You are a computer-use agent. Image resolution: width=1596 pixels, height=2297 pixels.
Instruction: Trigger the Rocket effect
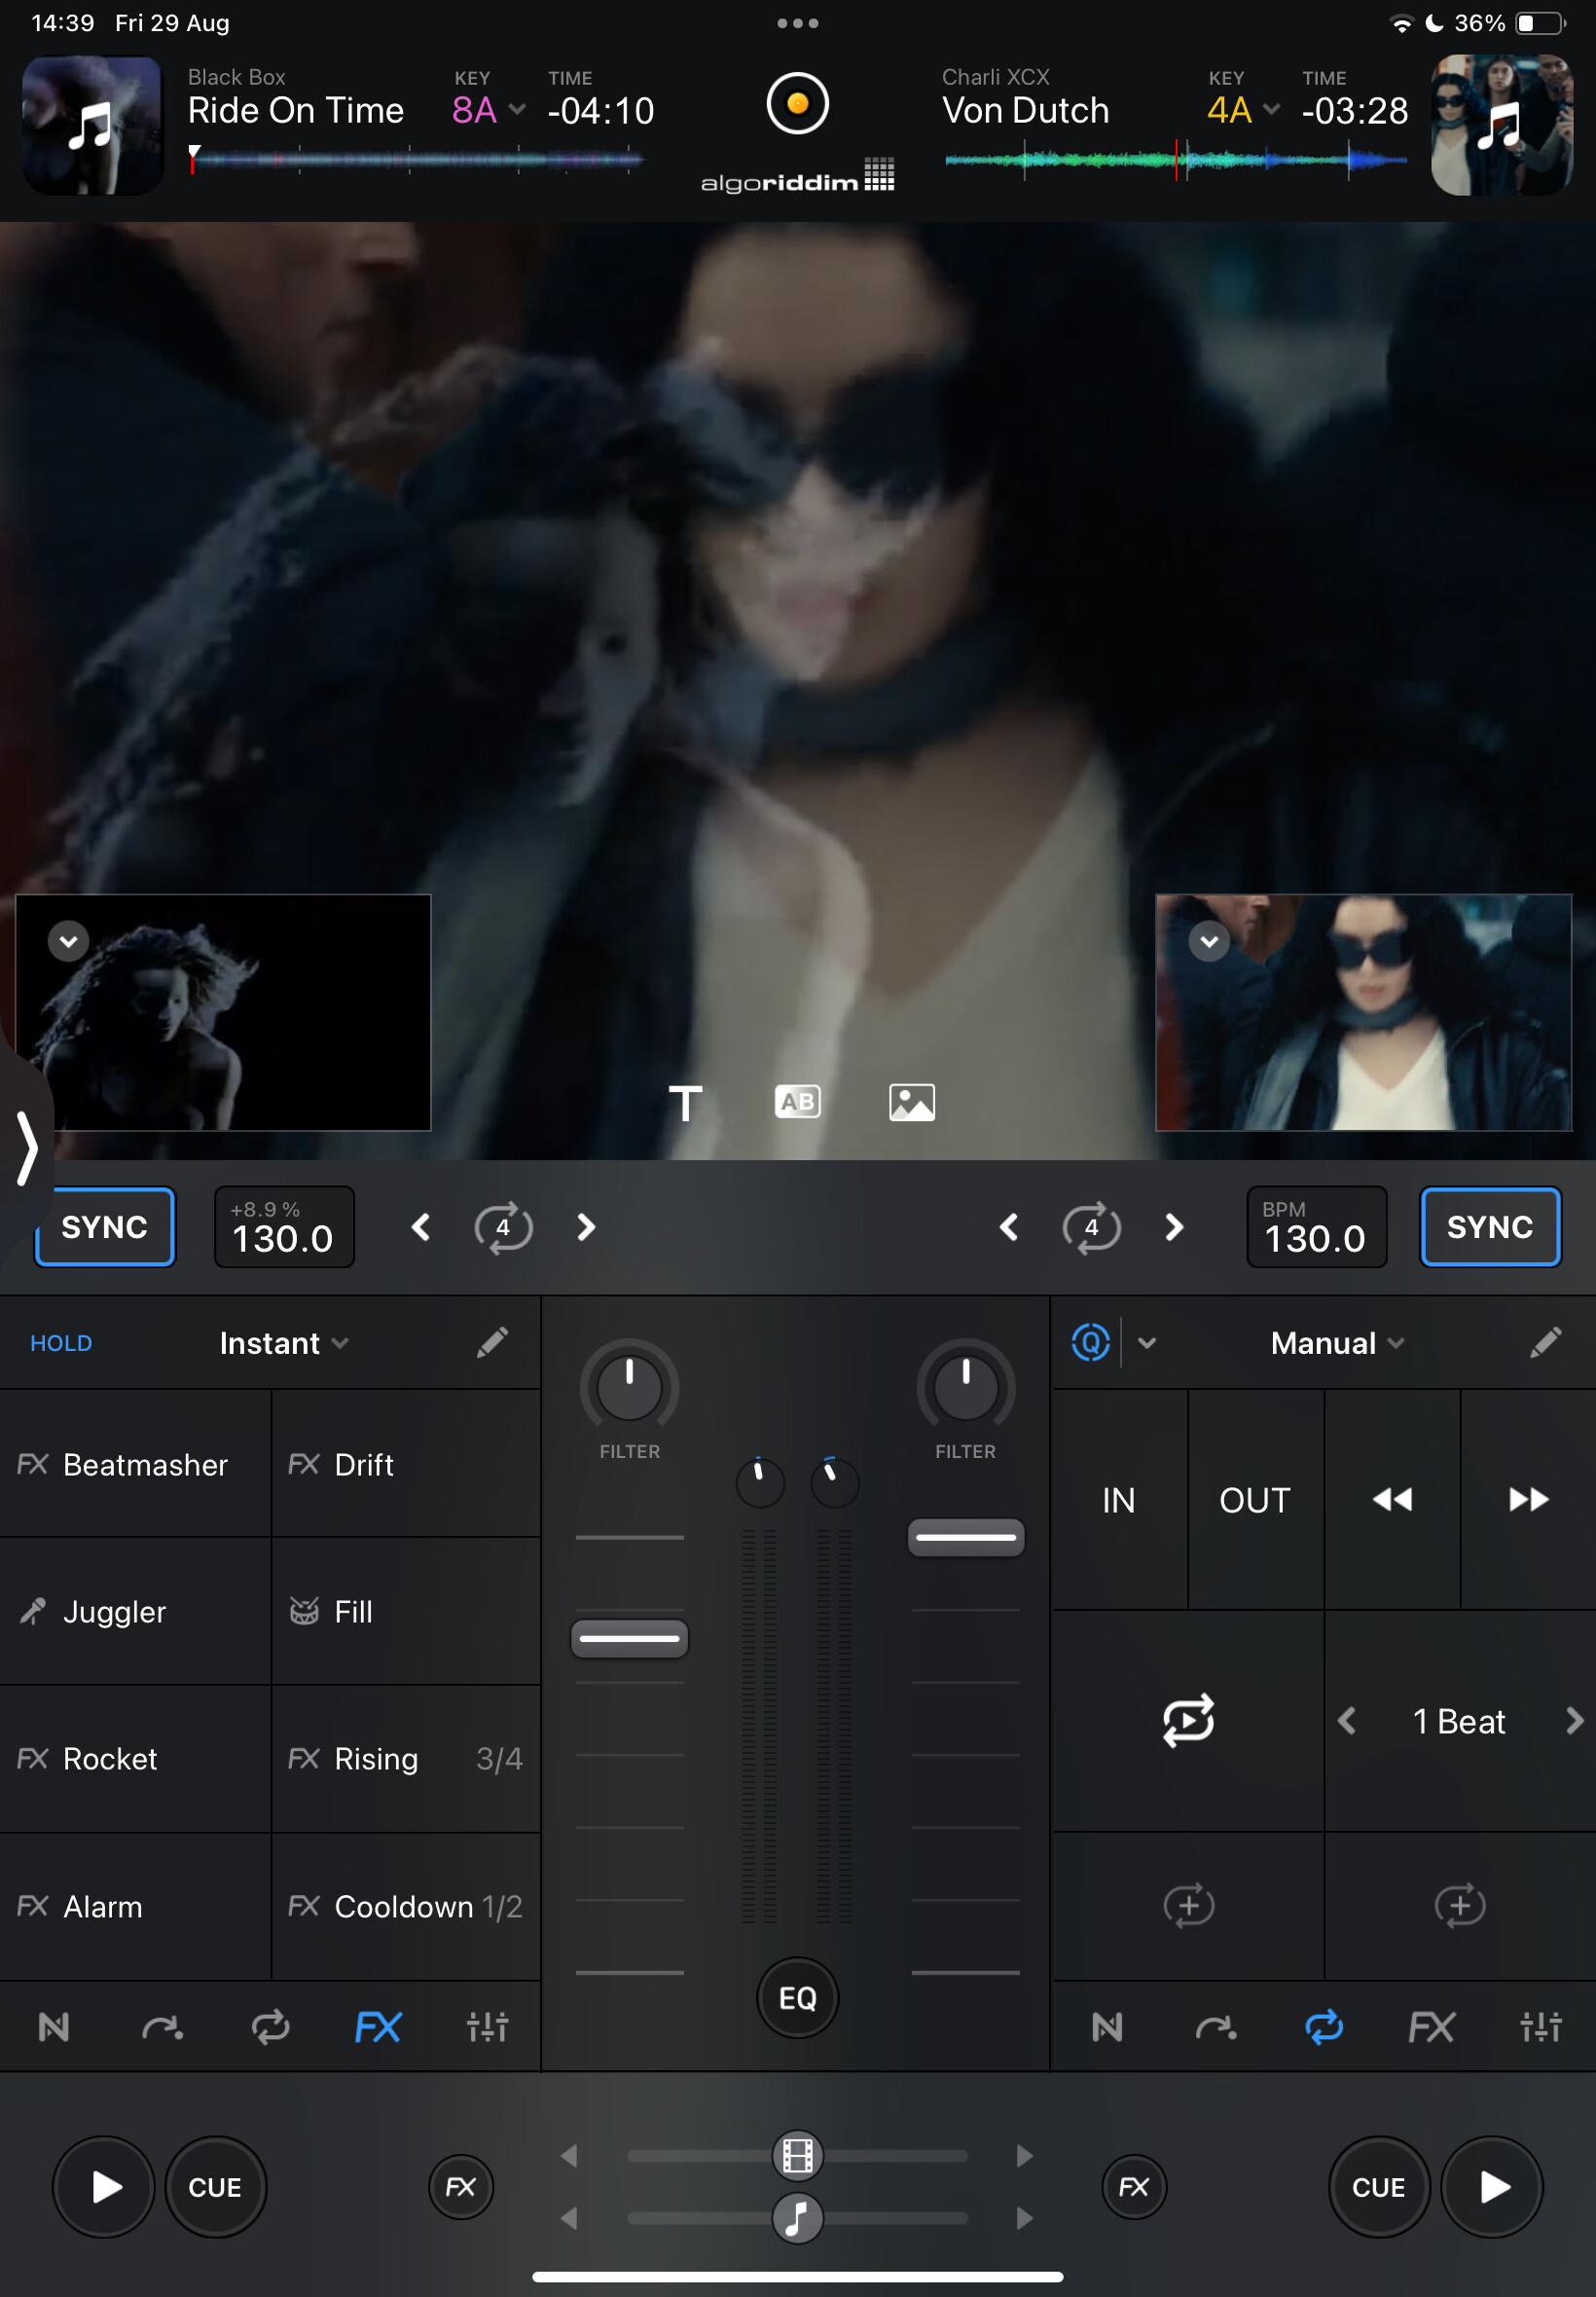point(135,1759)
